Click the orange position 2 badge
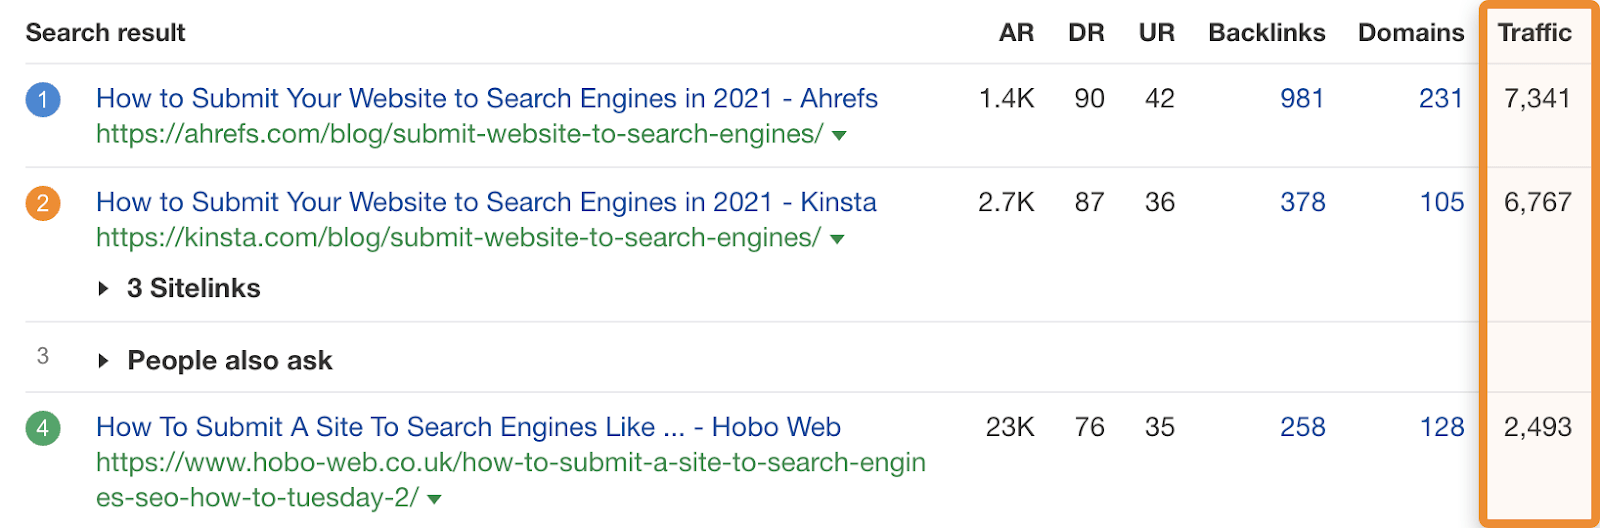The height and width of the screenshot is (528, 1600). pos(43,204)
